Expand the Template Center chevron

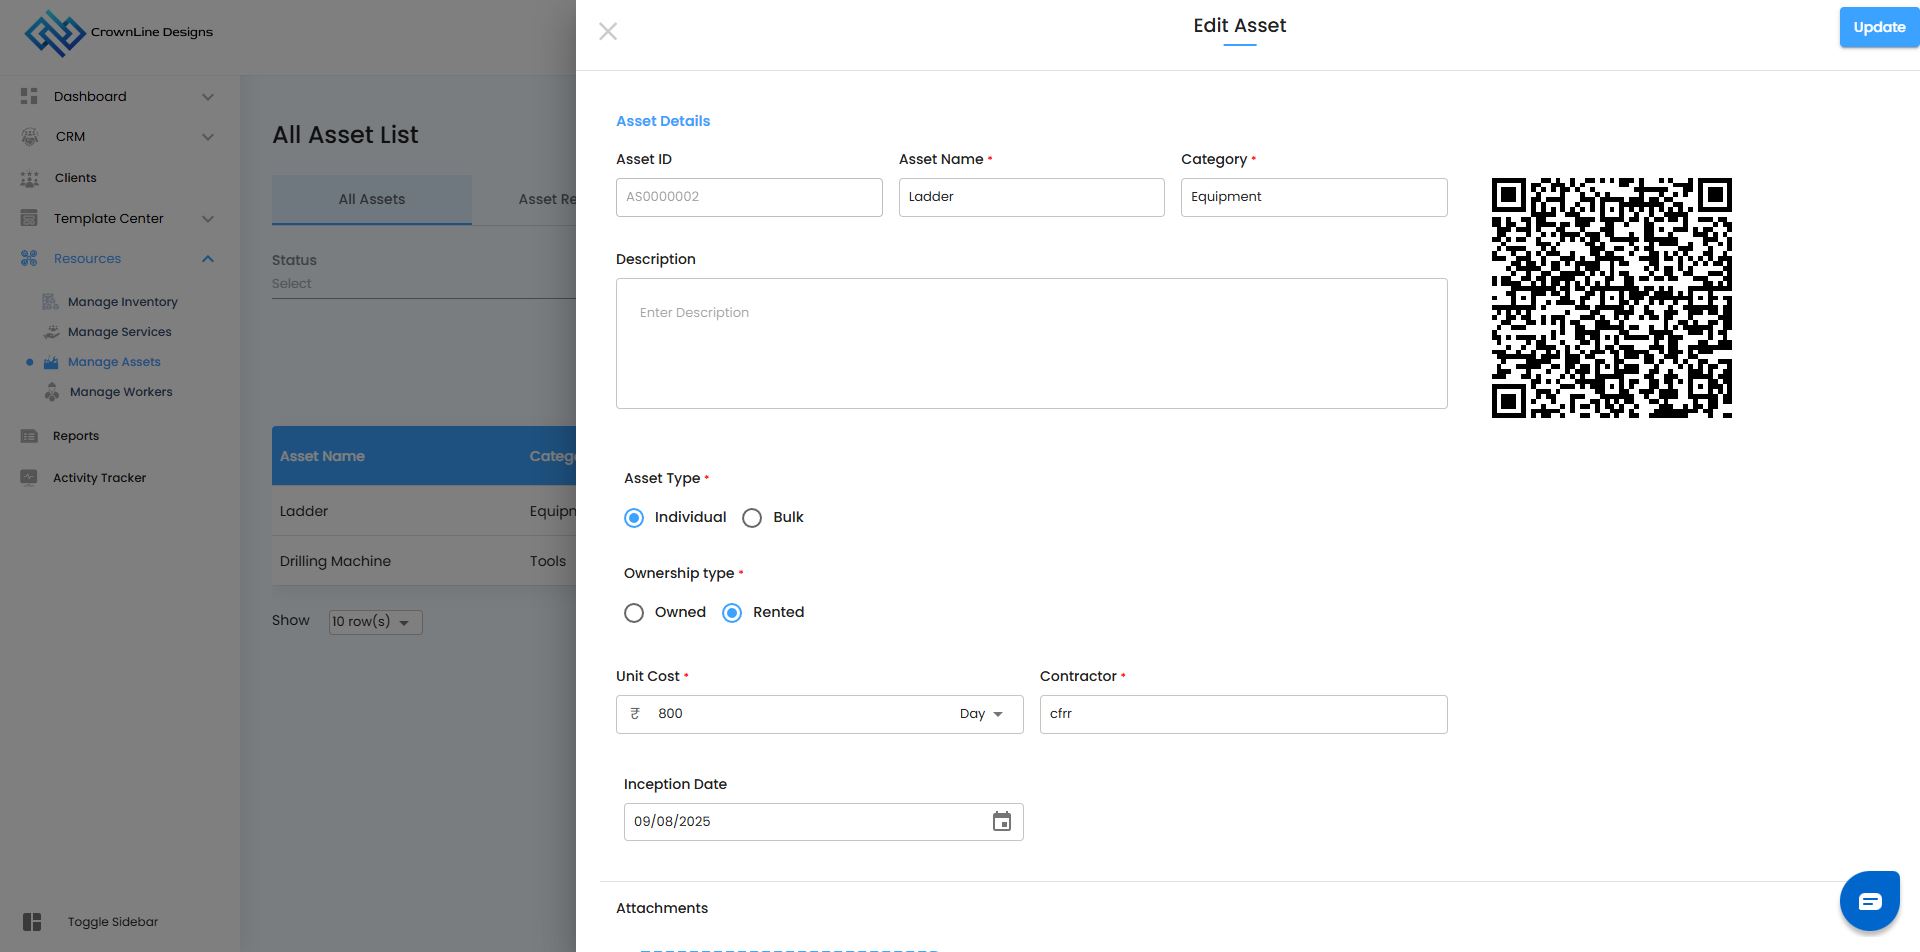click(208, 219)
